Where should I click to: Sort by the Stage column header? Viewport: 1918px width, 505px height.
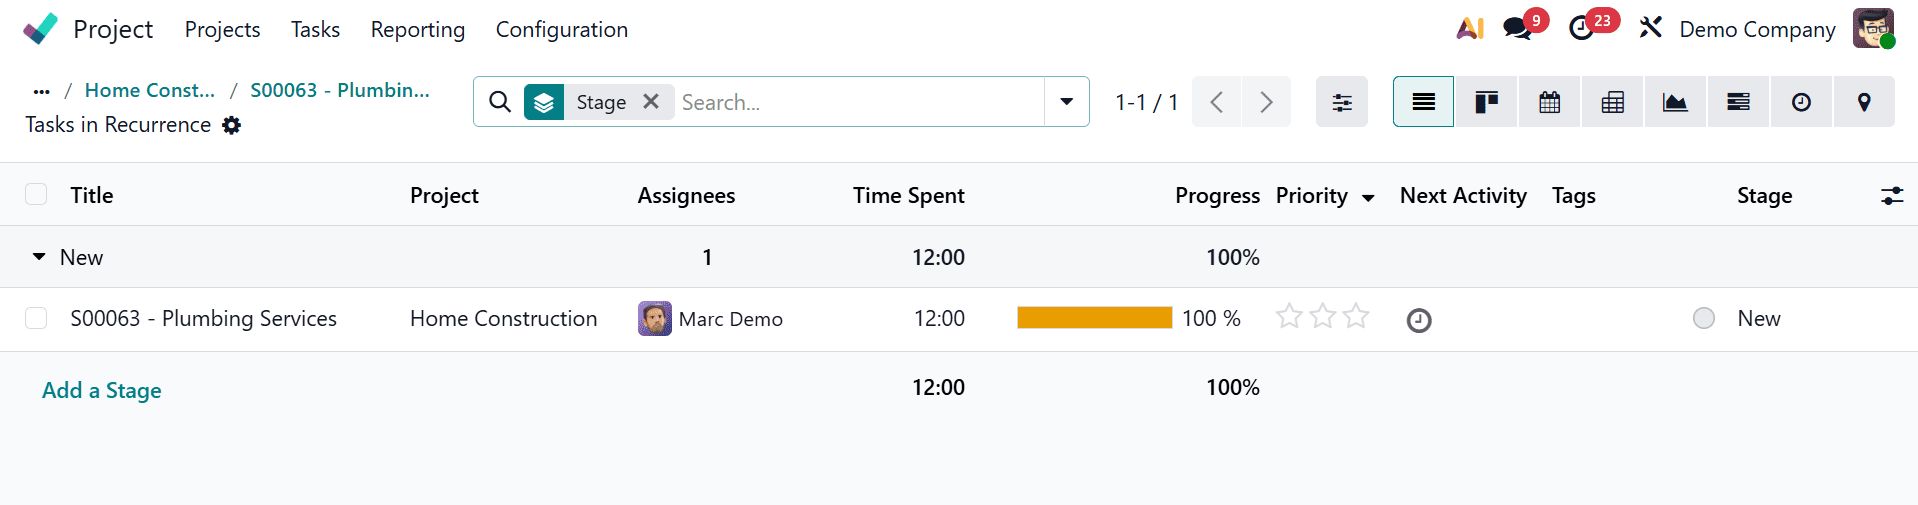[1764, 195]
